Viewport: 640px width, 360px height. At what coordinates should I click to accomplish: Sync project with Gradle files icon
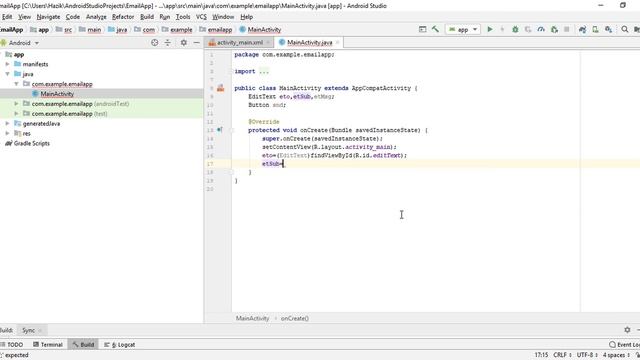(x=582, y=29)
